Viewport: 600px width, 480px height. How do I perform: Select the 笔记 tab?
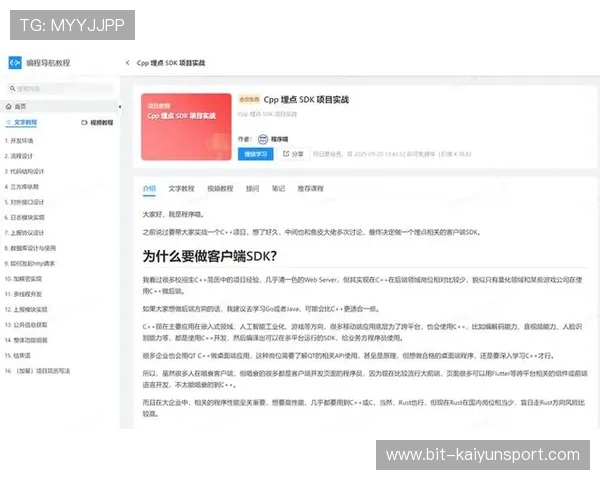coord(278,189)
